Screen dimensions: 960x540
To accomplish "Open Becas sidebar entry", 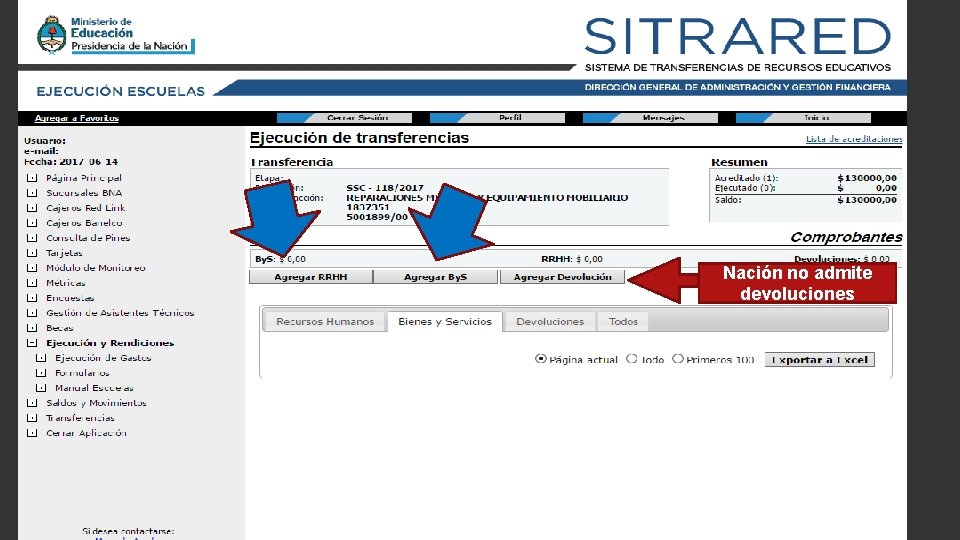I will [x=59, y=328].
